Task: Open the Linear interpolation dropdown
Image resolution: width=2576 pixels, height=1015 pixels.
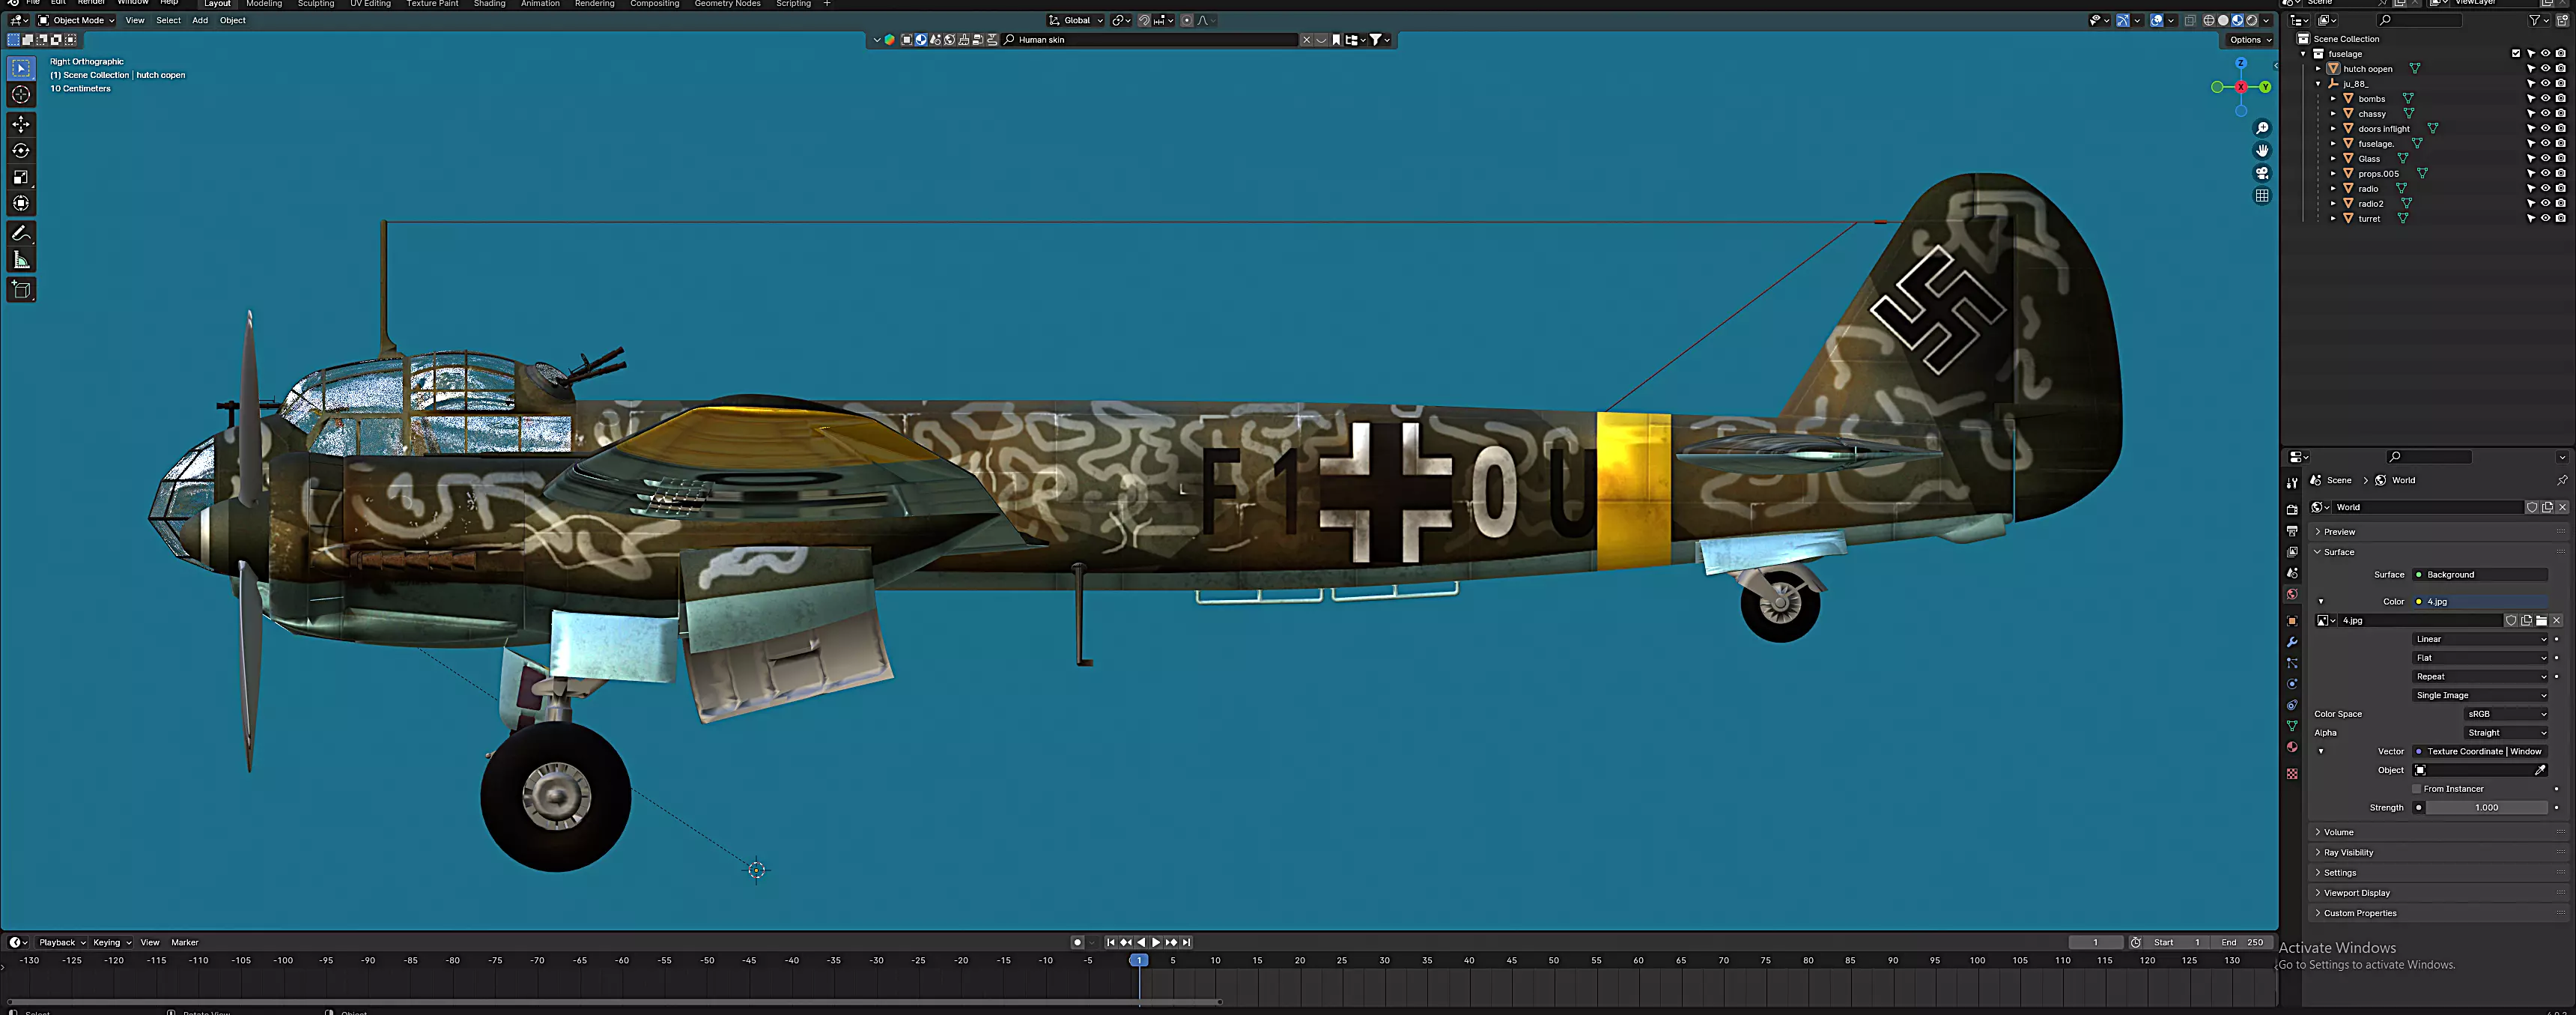Action: [x=2480, y=639]
